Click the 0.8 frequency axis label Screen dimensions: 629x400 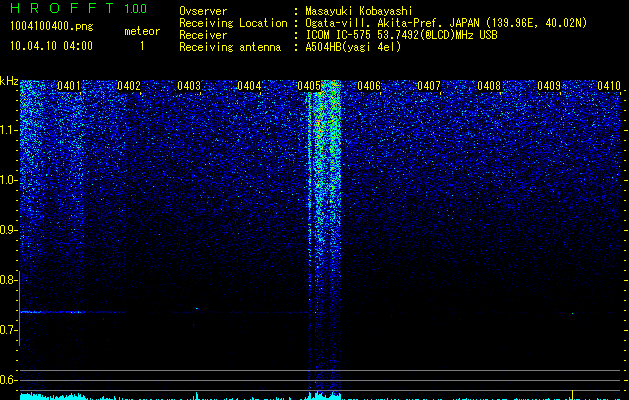click(8, 280)
